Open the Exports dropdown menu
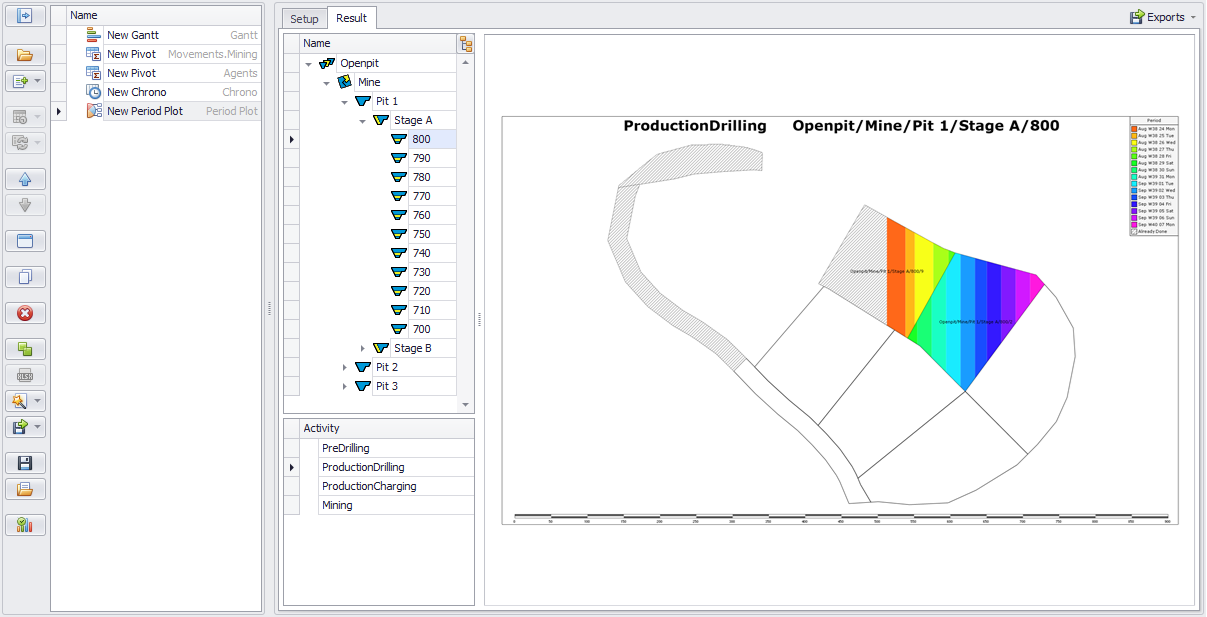This screenshot has width=1207, height=617. coord(1163,17)
